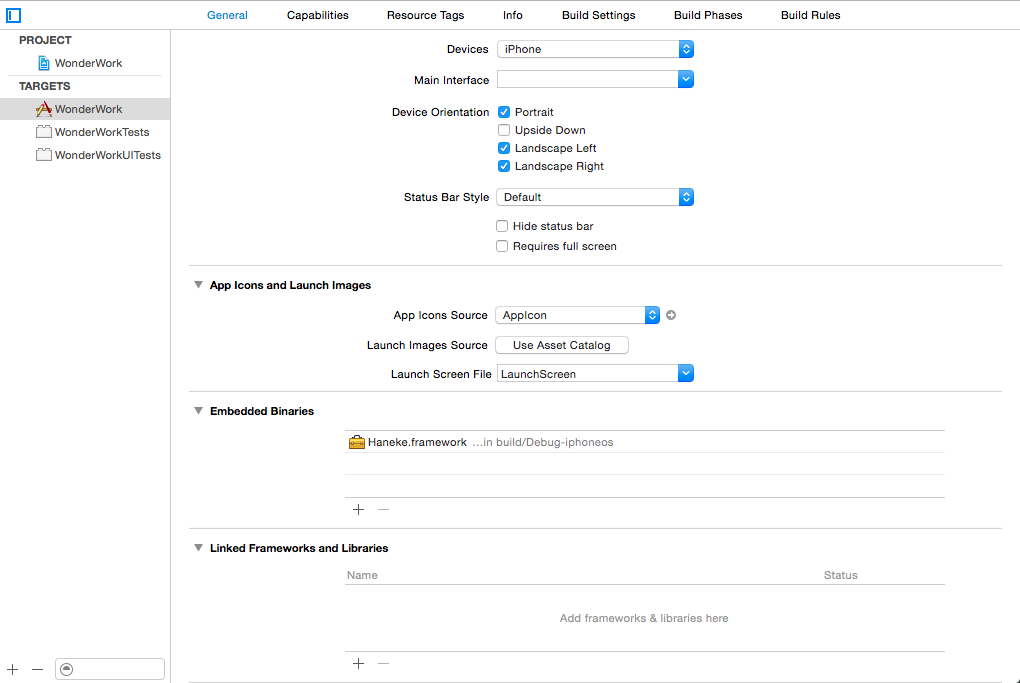Click the target filter field
The height and width of the screenshot is (683, 1020).
tap(110, 669)
